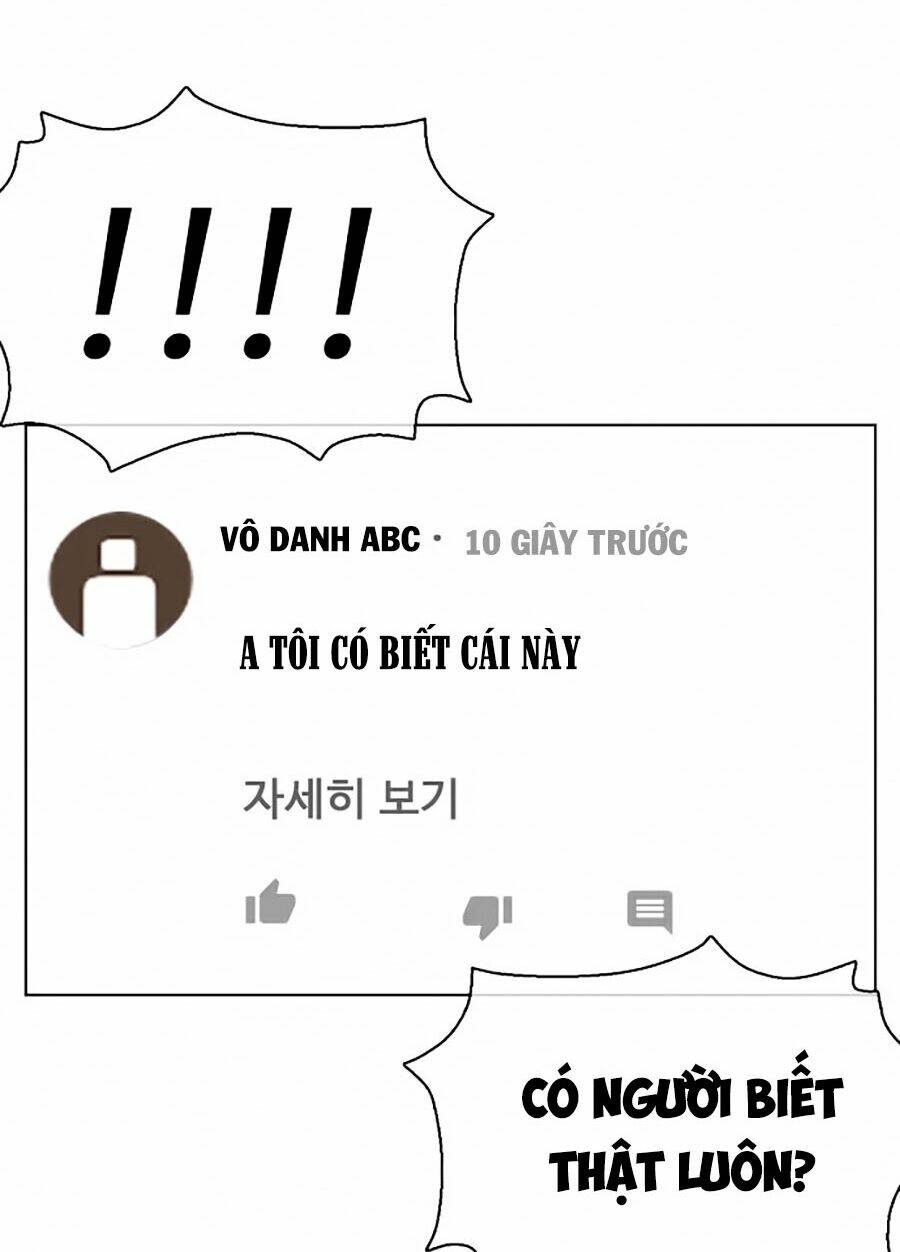
Task: Click the 'CÓ NGƯỜI BIẾT' text line
Action: click(x=683, y=1100)
